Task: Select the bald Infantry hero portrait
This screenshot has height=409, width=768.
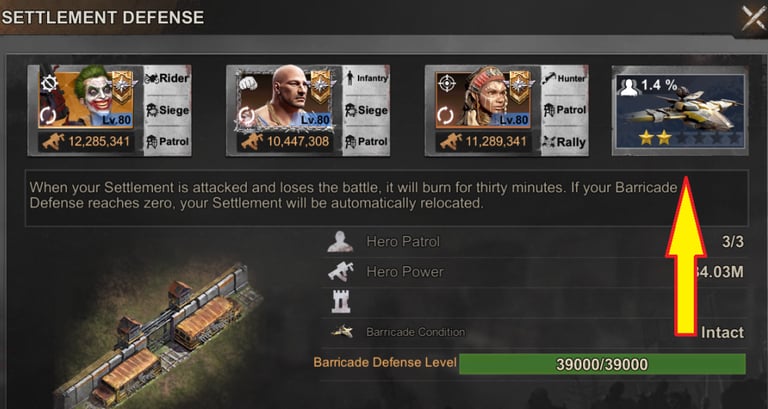Action: tap(284, 99)
